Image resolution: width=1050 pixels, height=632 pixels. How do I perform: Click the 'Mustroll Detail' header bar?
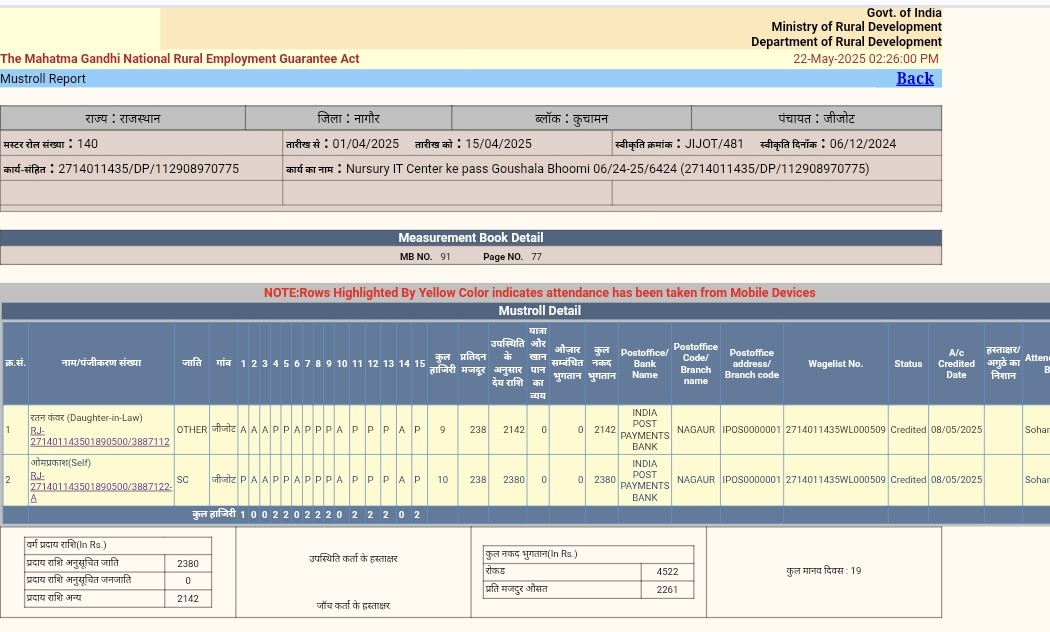(x=540, y=311)
